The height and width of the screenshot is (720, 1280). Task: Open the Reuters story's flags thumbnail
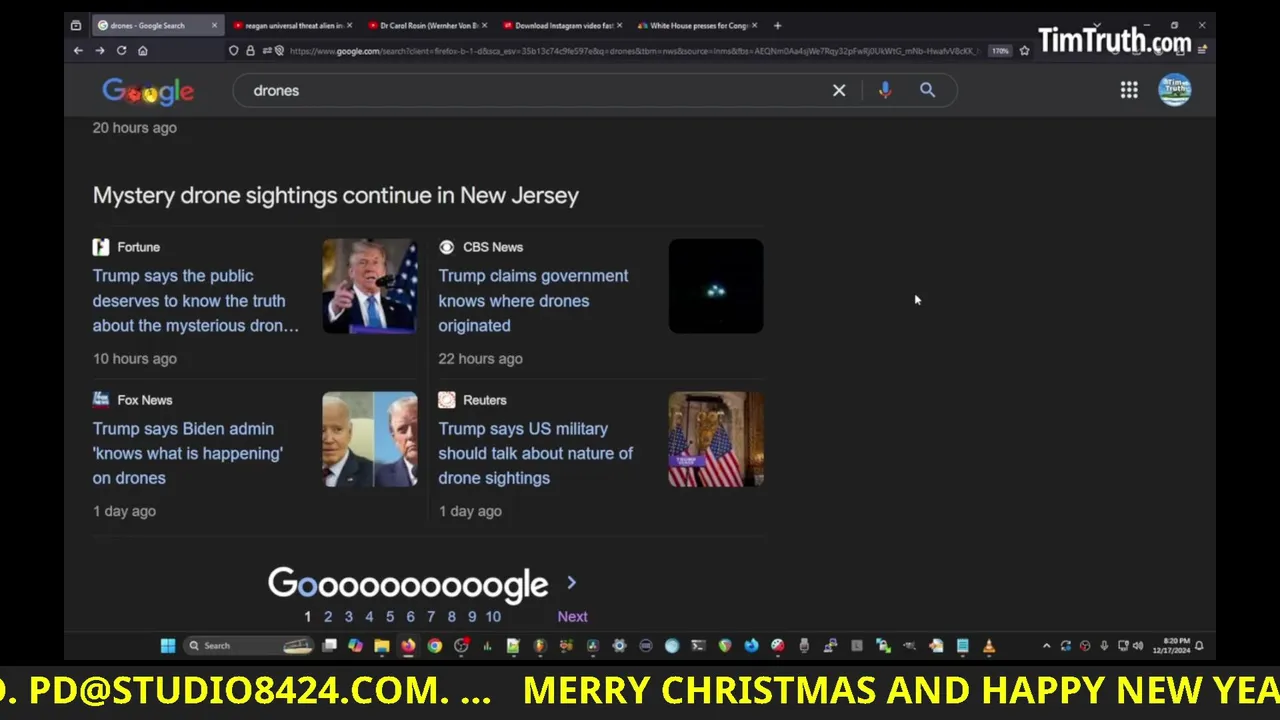tap(716, 439)
